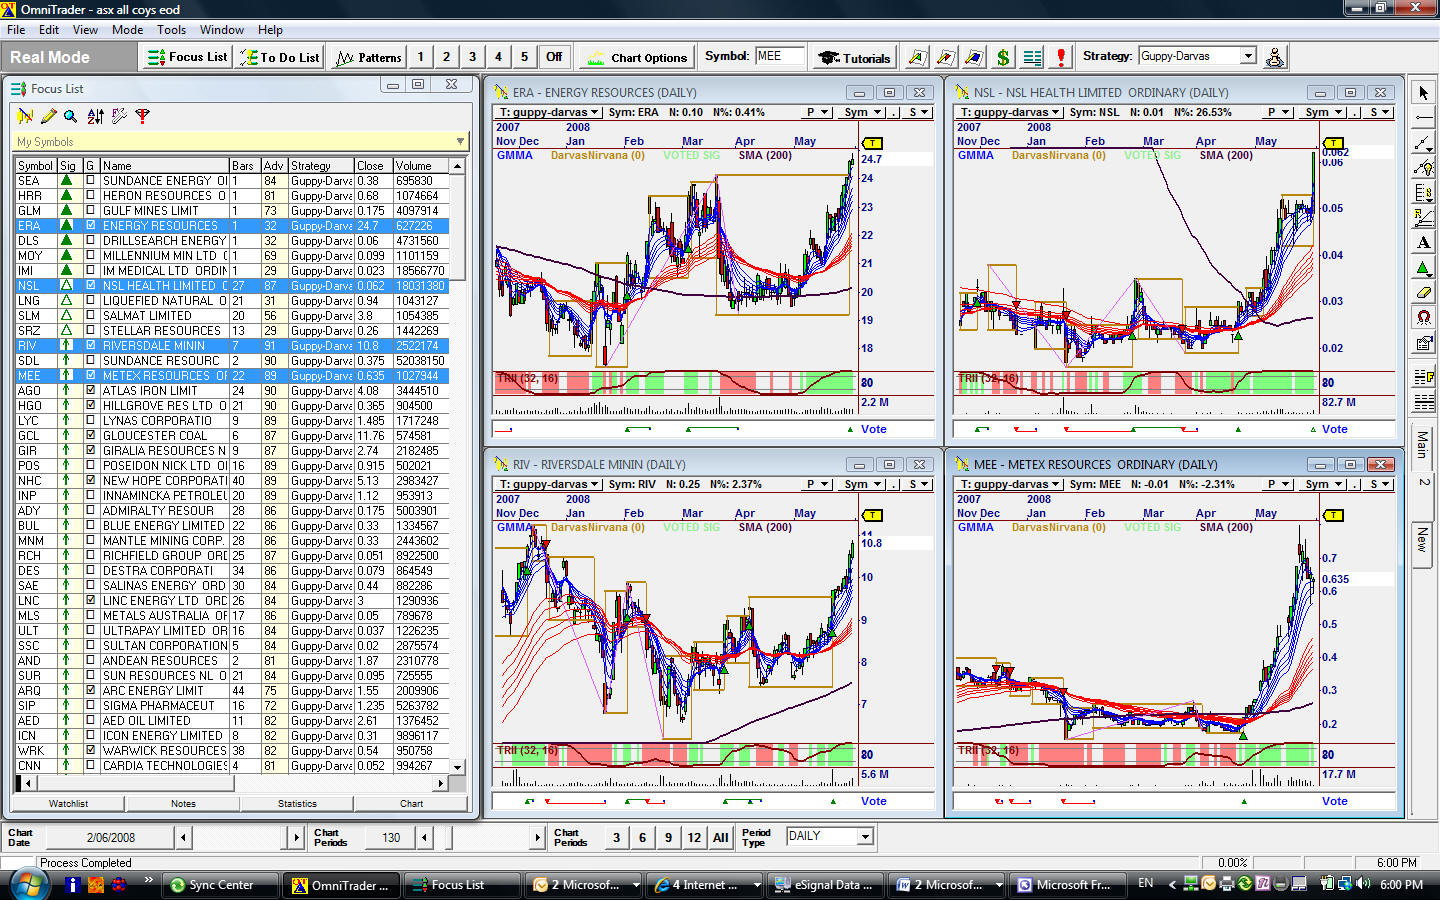Screen dimensions: 1440x900
Task: Click the Volume column header
Action: pos(420,166)
